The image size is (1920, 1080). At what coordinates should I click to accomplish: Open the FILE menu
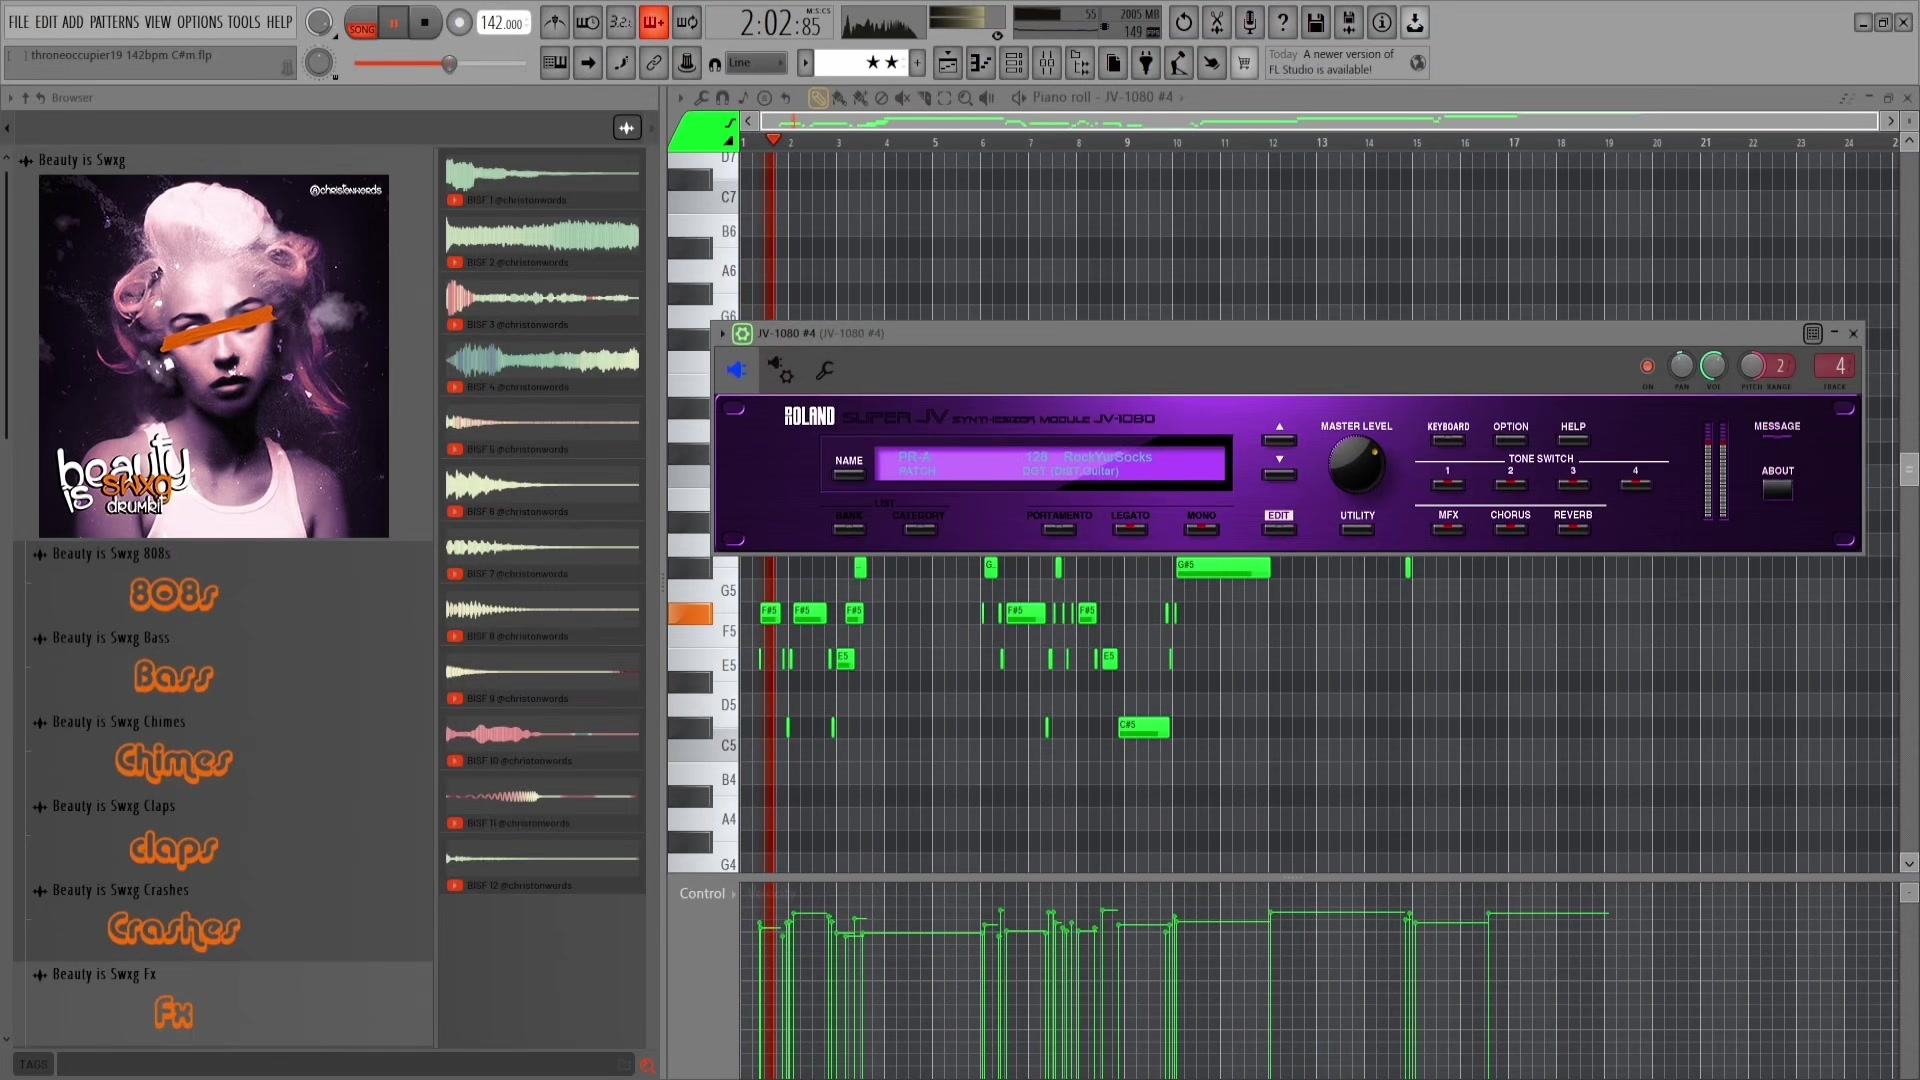pyautogui.click(x=19, y=22)
